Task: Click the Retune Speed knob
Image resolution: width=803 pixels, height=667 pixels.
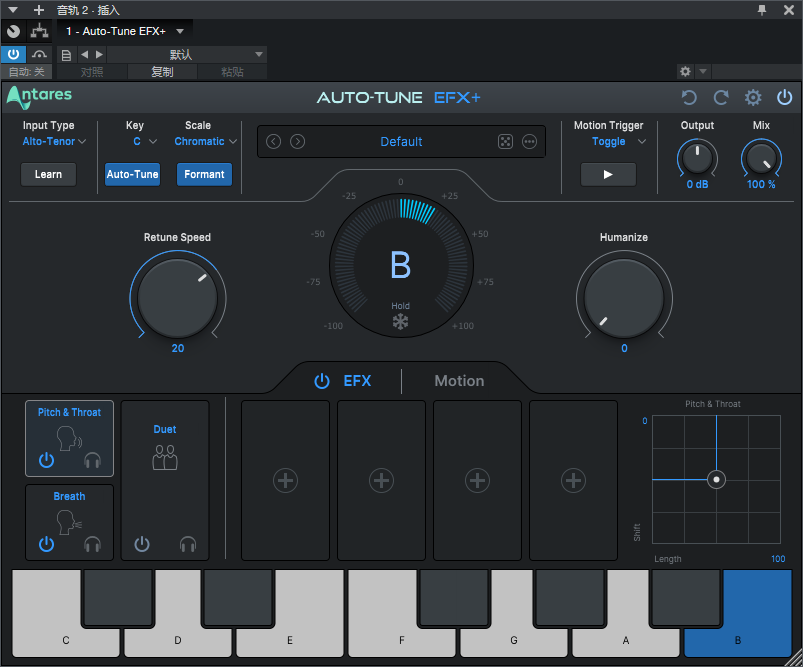Action: click(x=178, y=298)
